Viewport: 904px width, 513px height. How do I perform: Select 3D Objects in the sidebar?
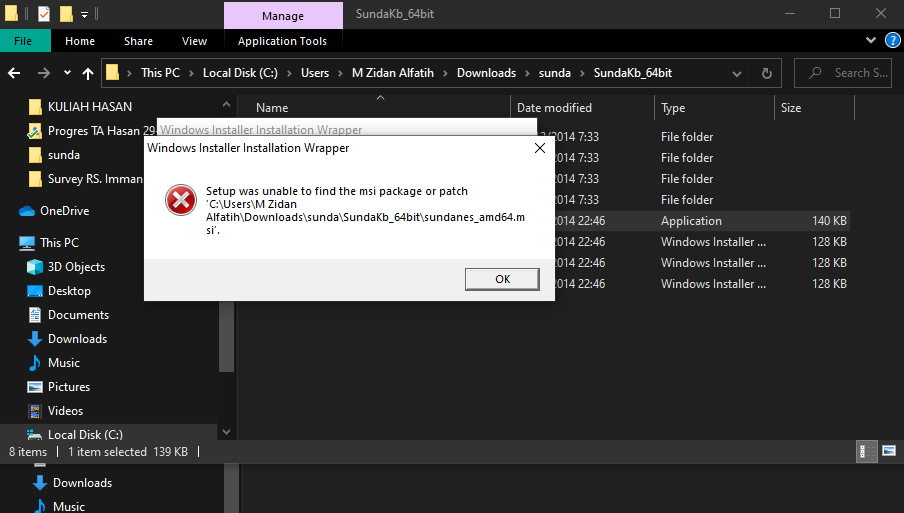76,267
